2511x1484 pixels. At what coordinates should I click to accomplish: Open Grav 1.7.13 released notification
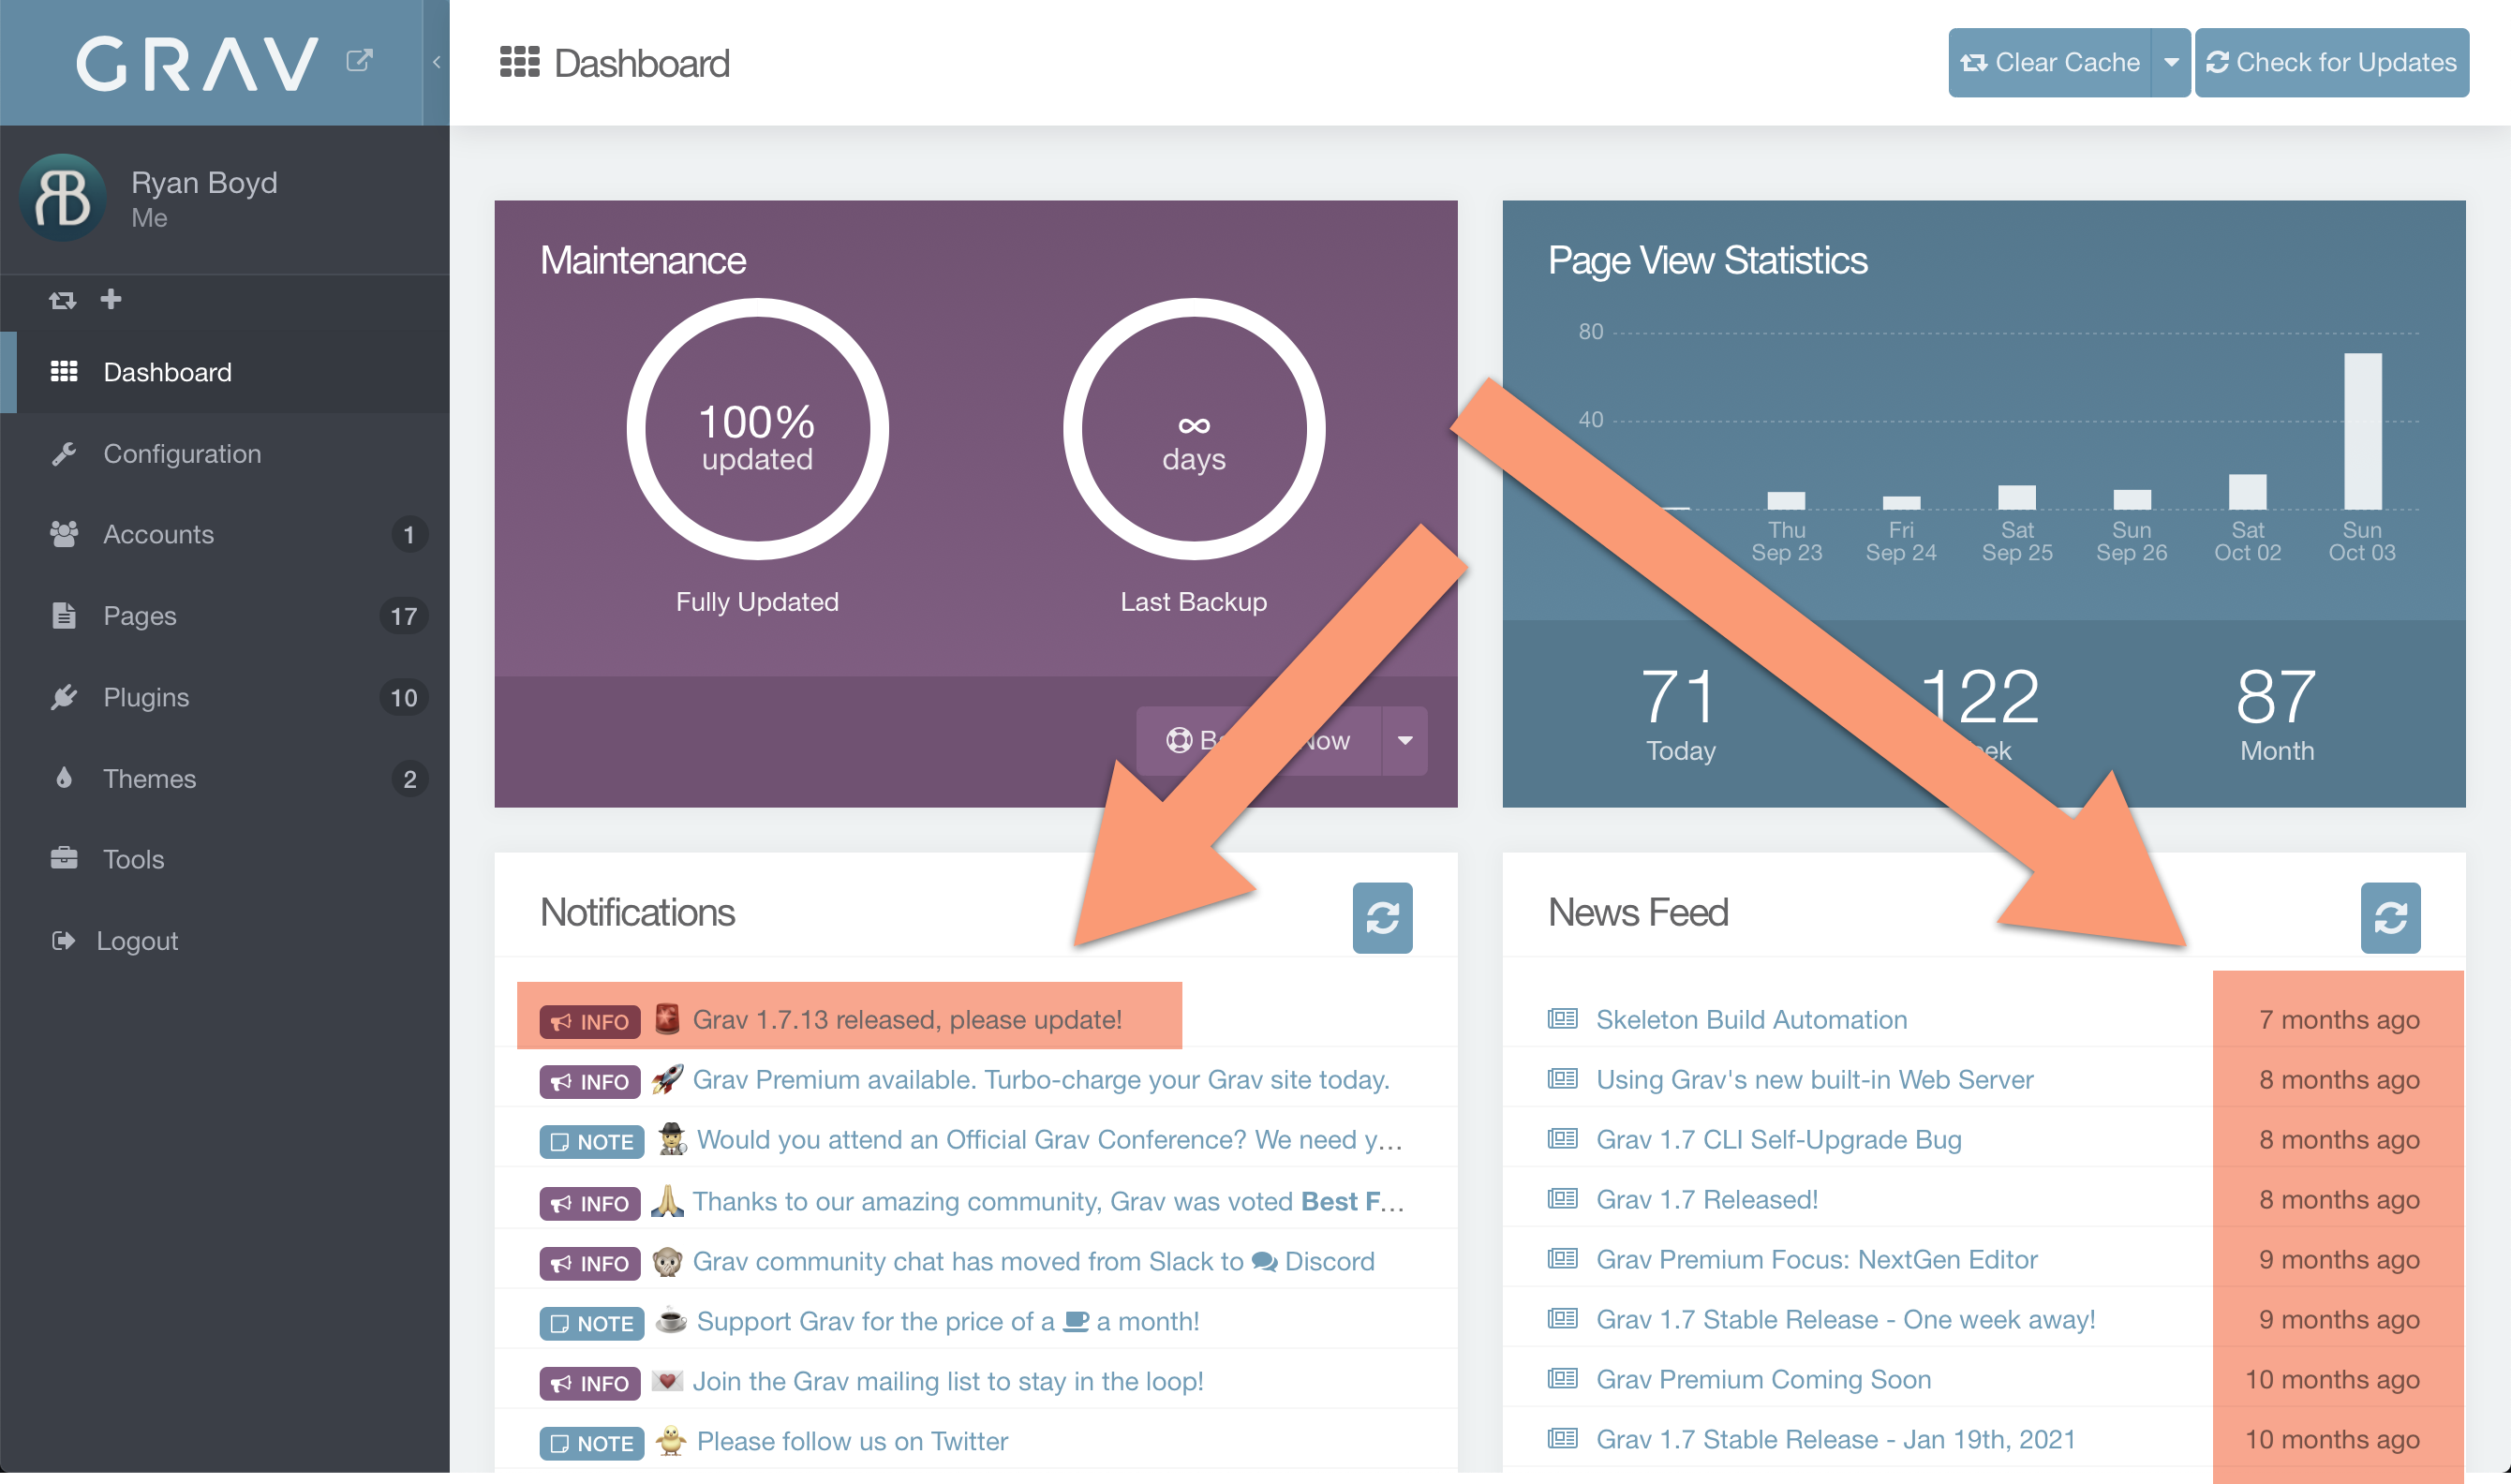tap(907, 1019)
